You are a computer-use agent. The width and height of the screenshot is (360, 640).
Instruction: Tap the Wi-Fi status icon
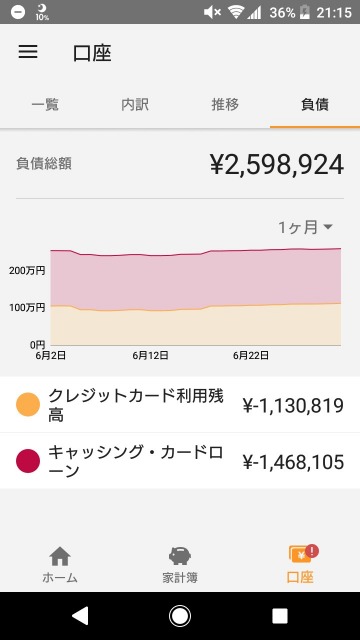coord(236,12)
